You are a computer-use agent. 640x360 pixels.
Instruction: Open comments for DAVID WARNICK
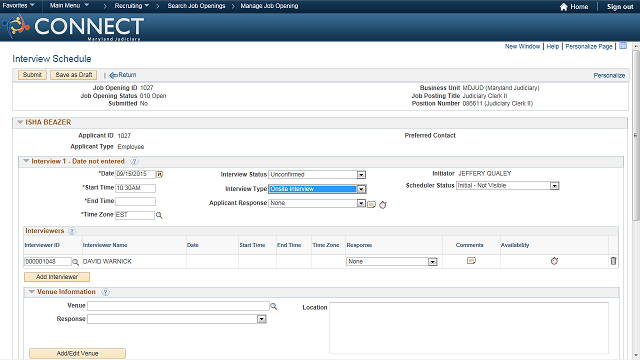(471, 261)
